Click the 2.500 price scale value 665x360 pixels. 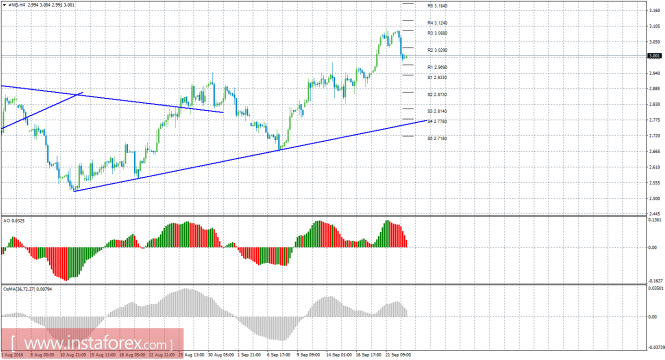pos(654,198)
